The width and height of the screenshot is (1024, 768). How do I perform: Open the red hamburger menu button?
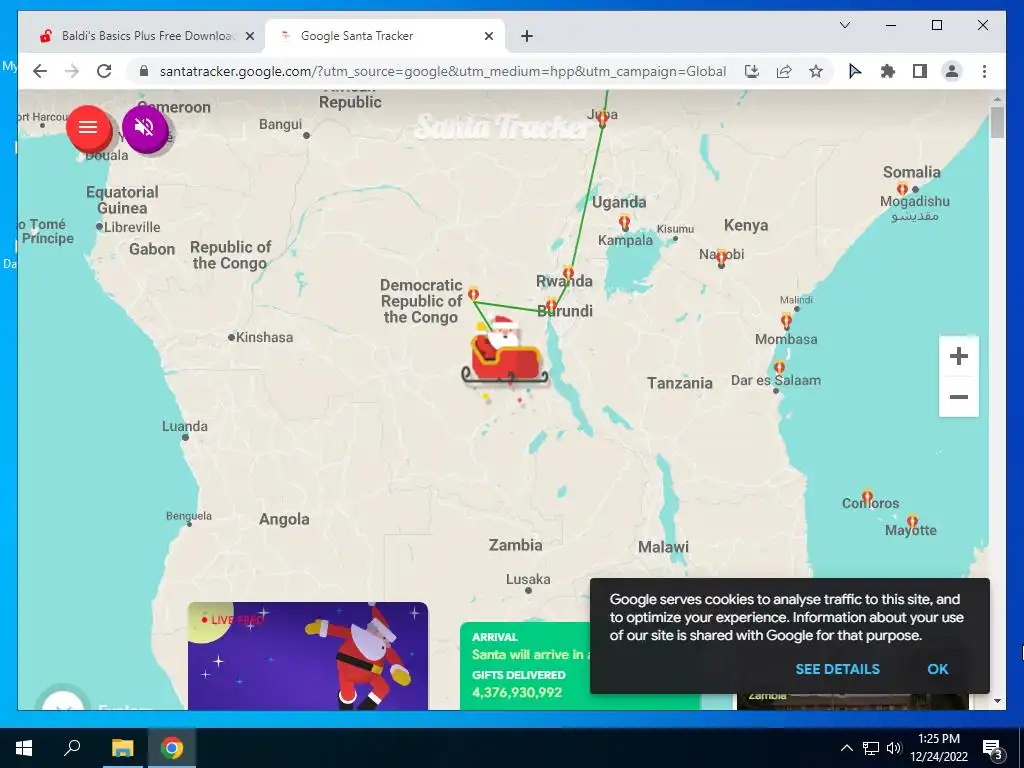(x=88, y=127)
